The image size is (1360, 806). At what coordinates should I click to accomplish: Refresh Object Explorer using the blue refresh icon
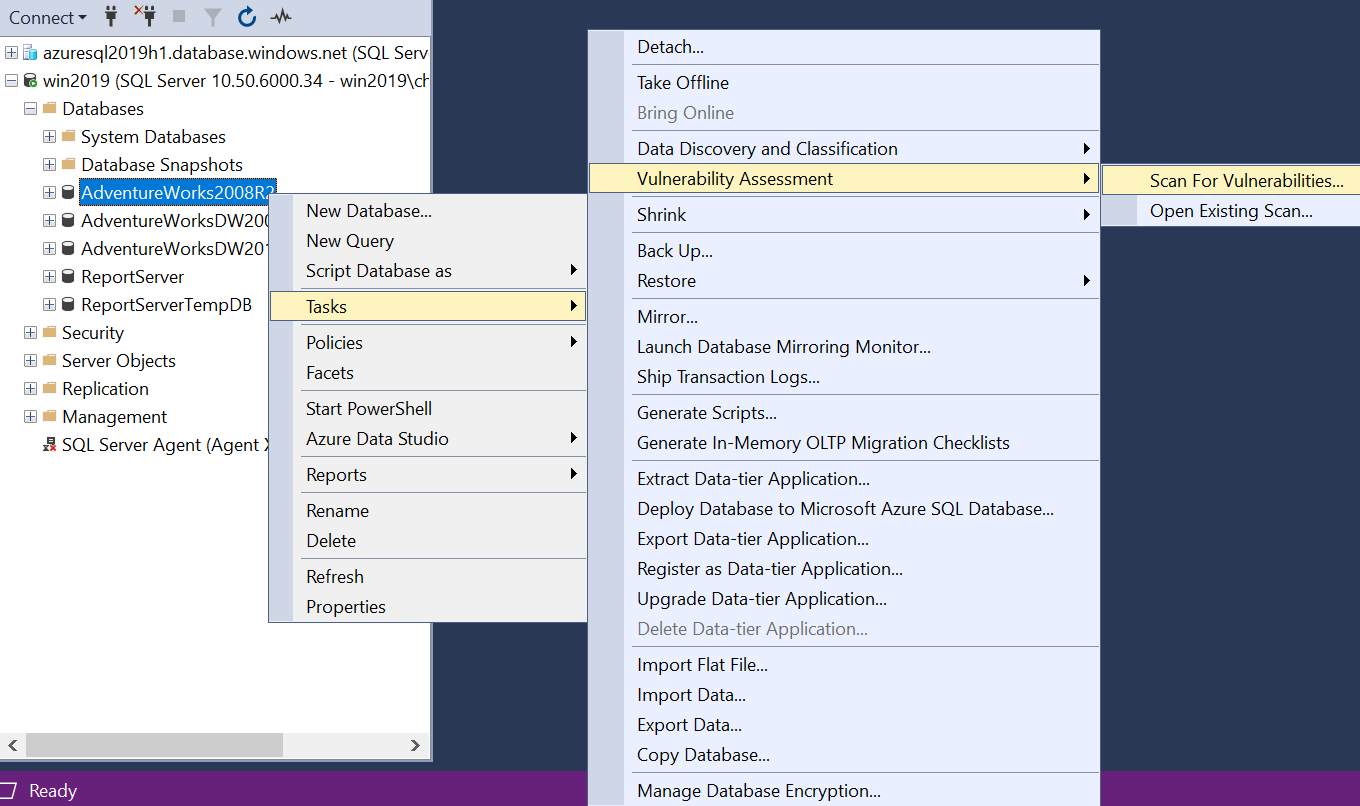click(x=246, y=17)
